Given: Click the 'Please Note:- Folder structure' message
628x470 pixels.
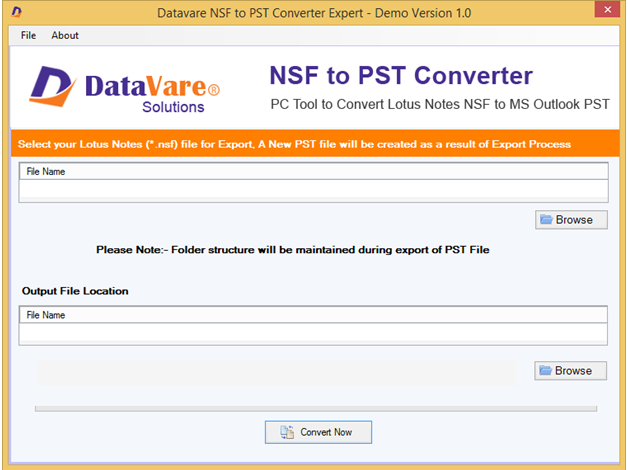Looking at the screenshot, I should [293, 250].
